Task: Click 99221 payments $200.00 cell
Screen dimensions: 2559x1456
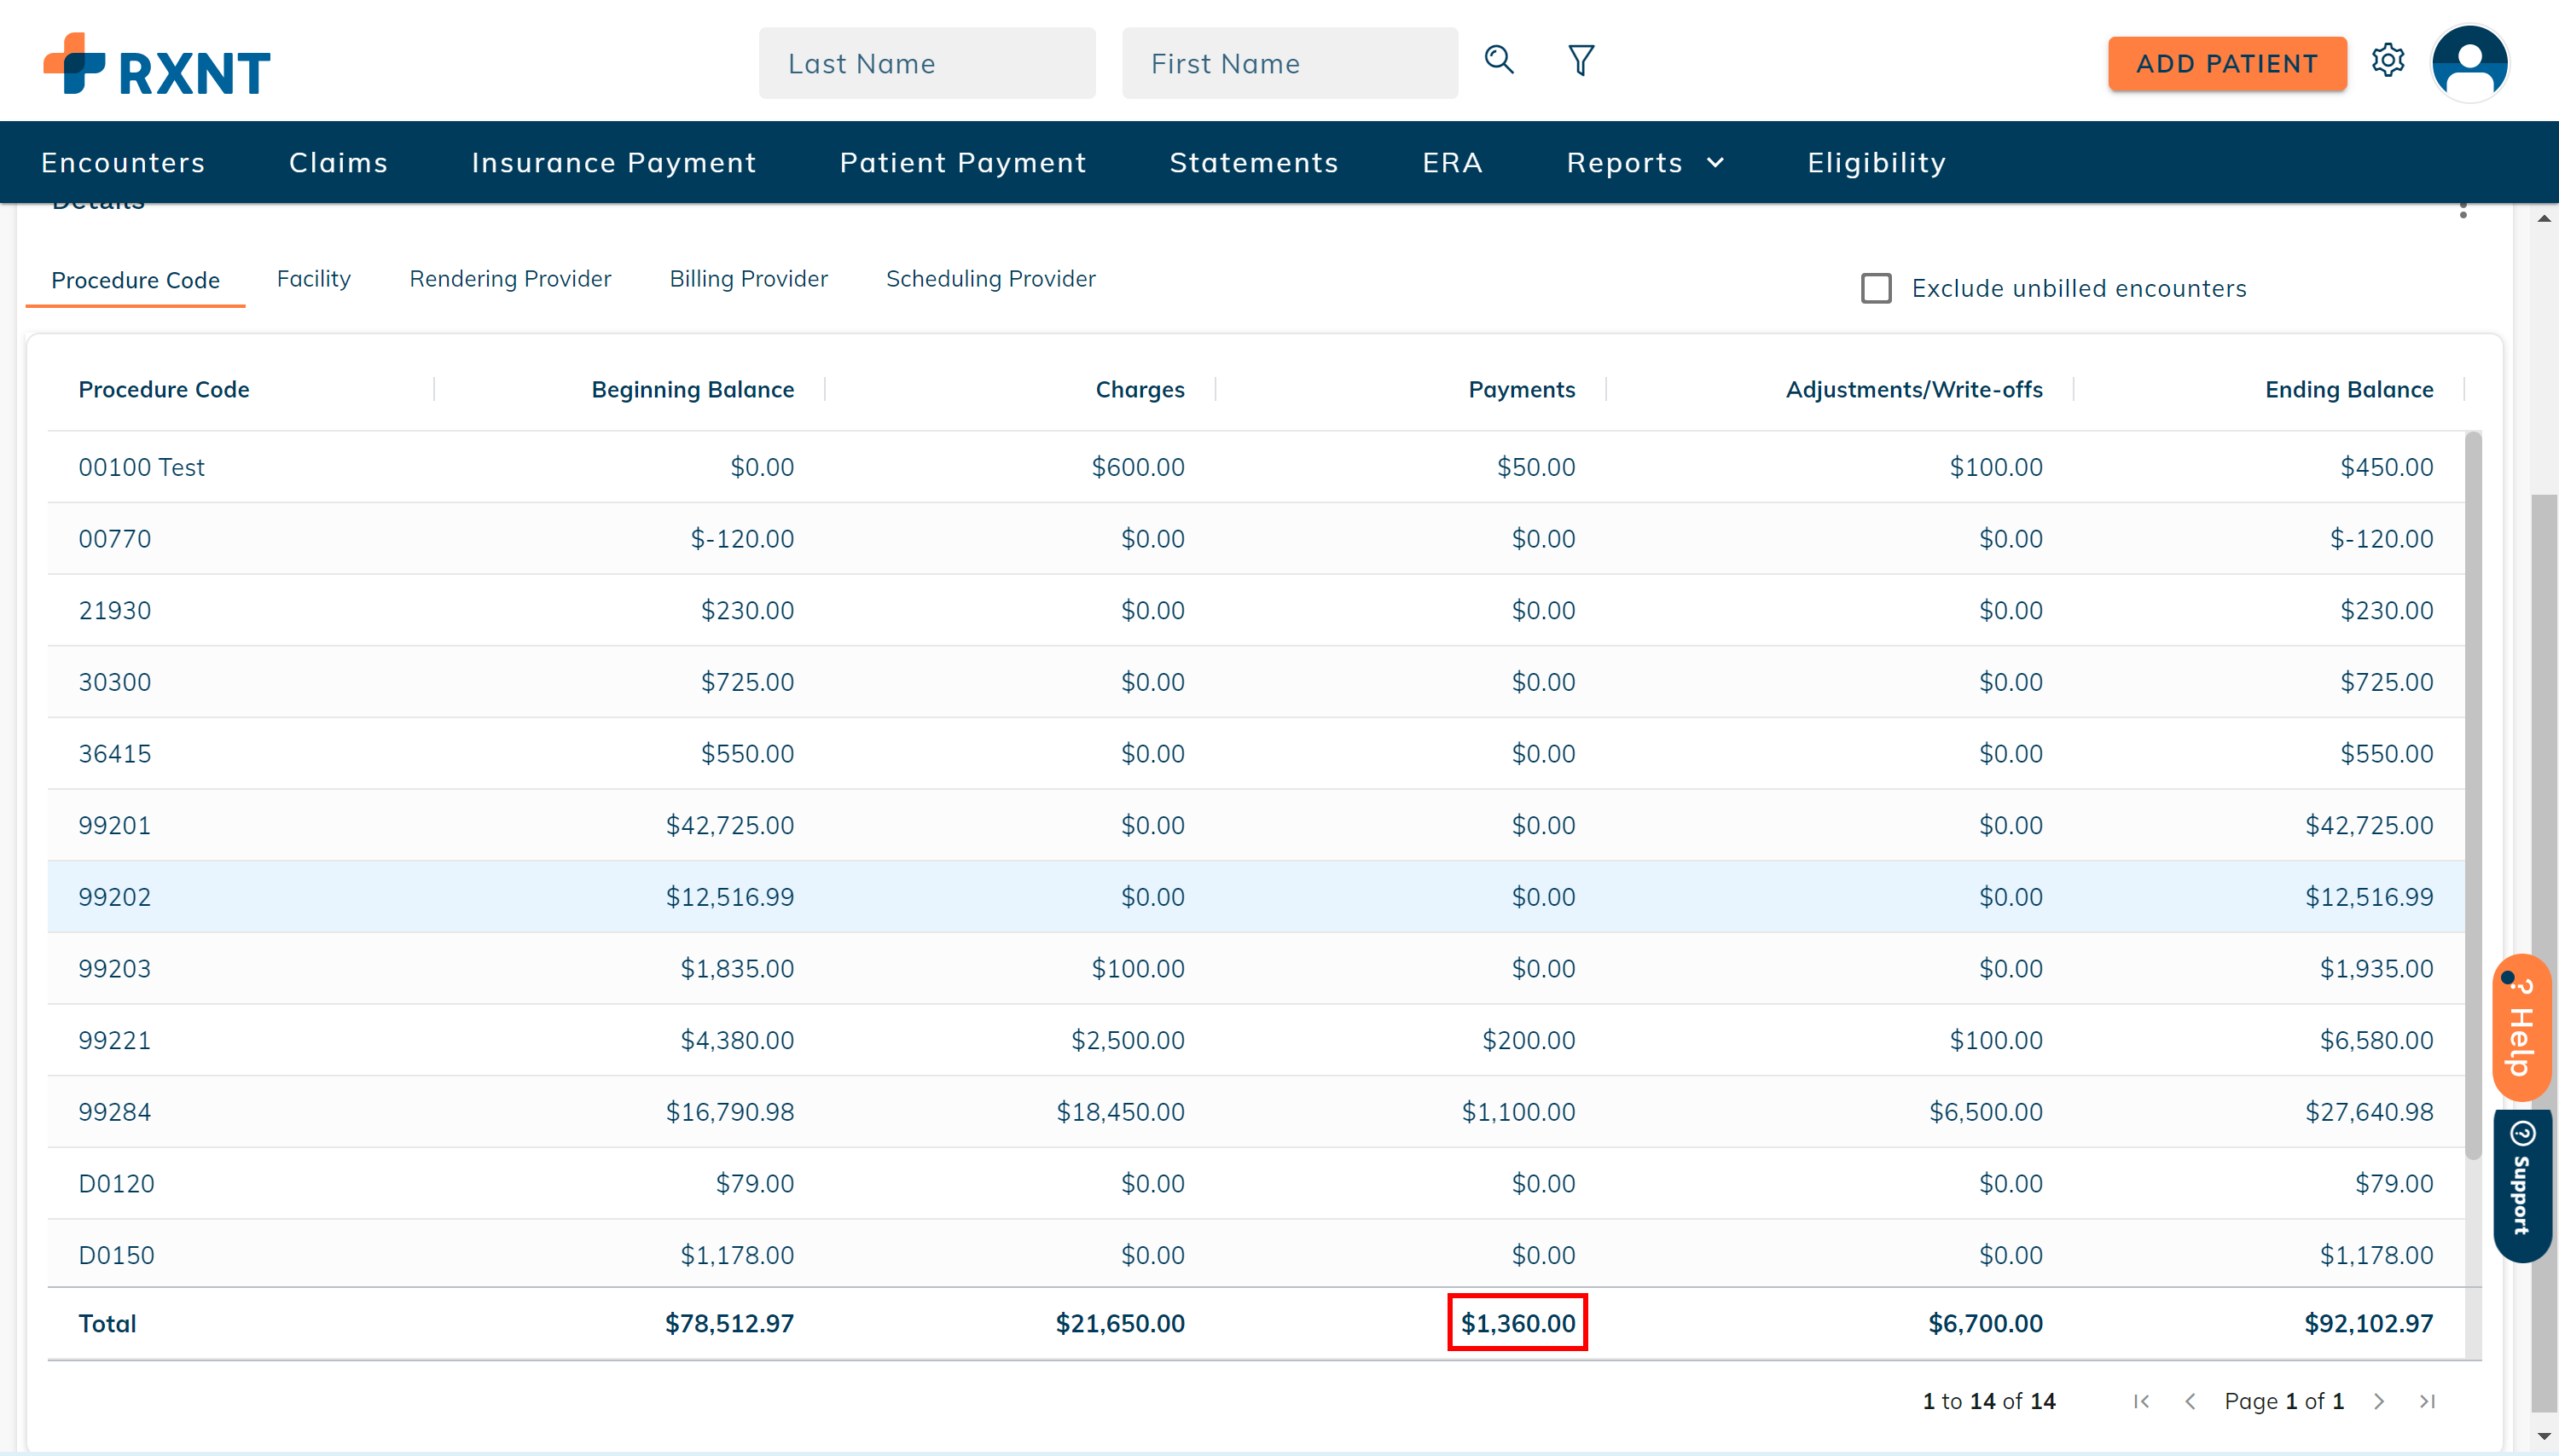Action: tap(1528, 1040)
